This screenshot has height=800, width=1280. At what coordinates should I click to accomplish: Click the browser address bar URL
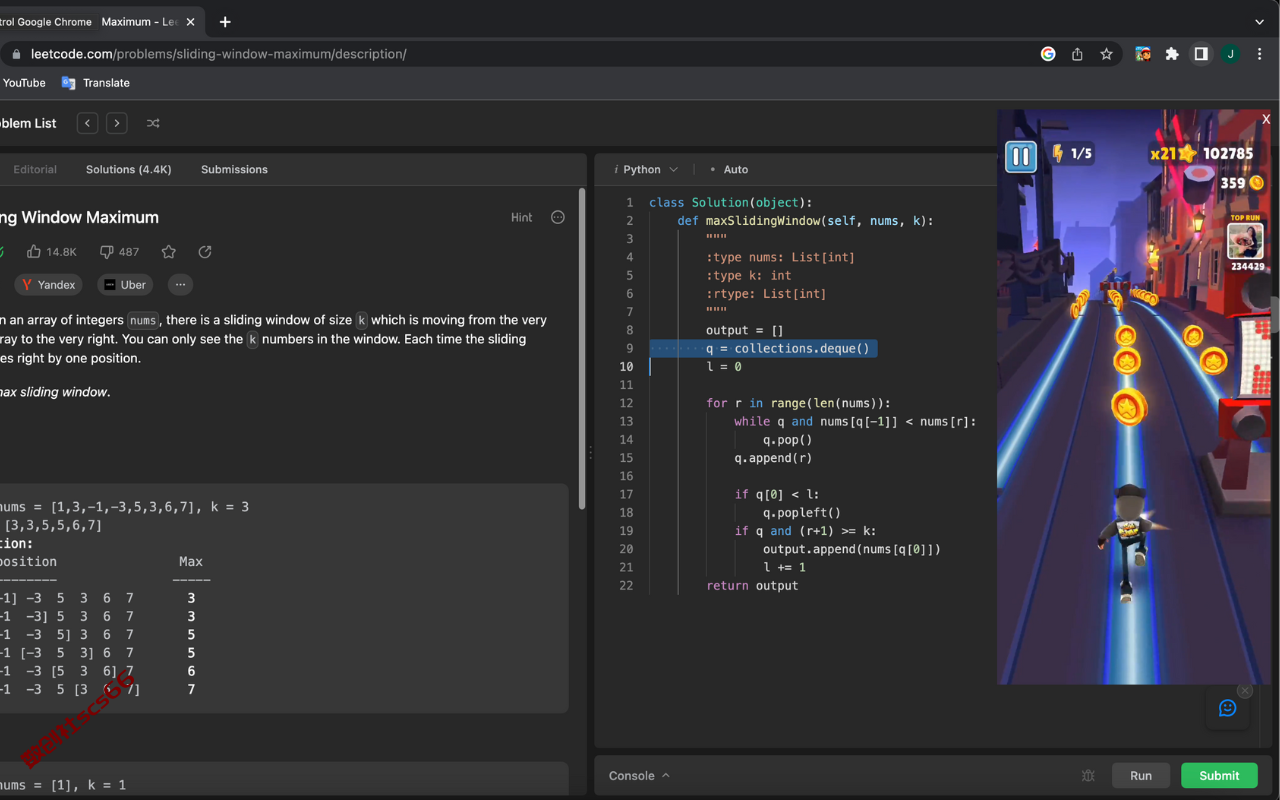[x=219, y=54]
